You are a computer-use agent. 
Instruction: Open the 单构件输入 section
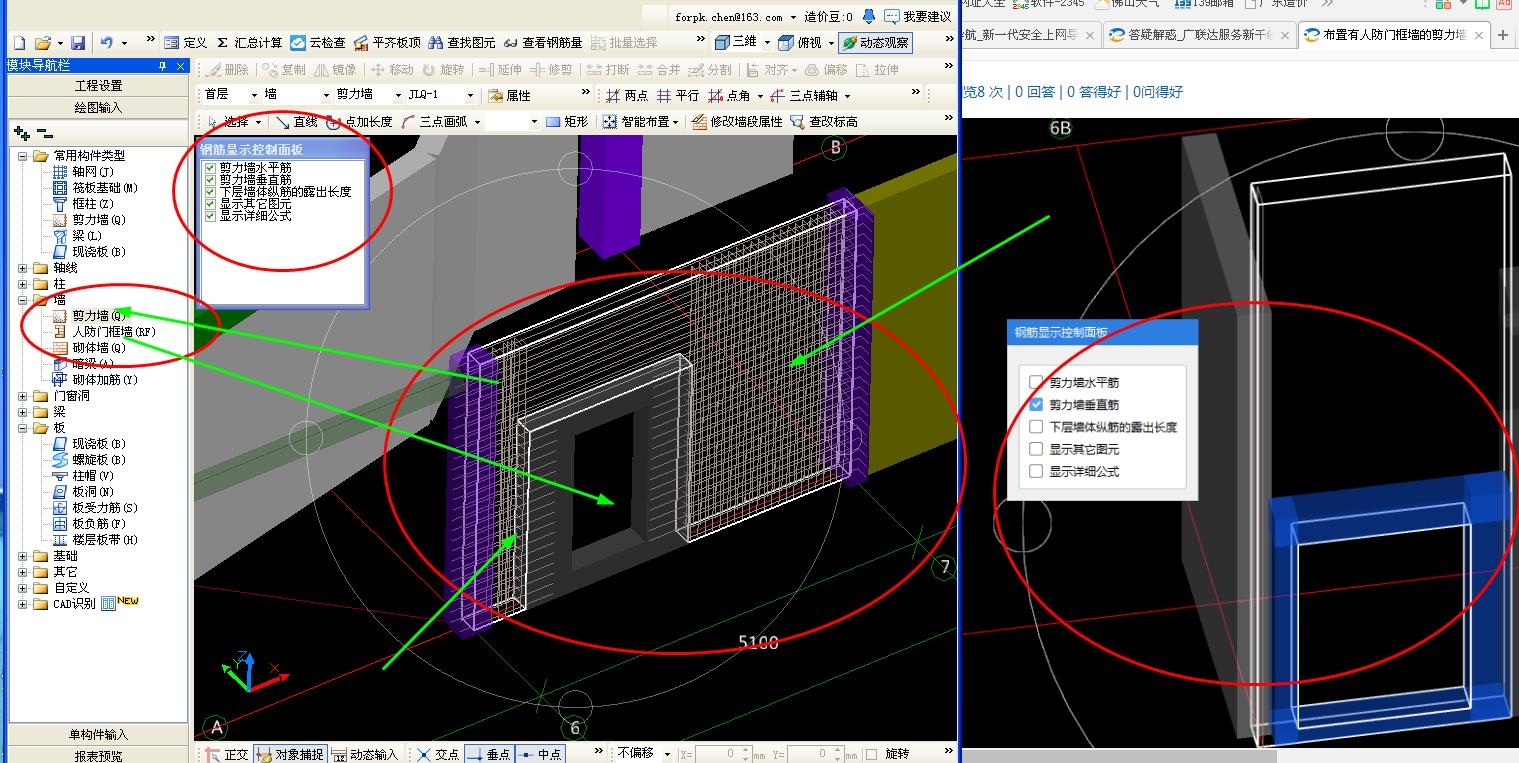[x=98, y=735]
